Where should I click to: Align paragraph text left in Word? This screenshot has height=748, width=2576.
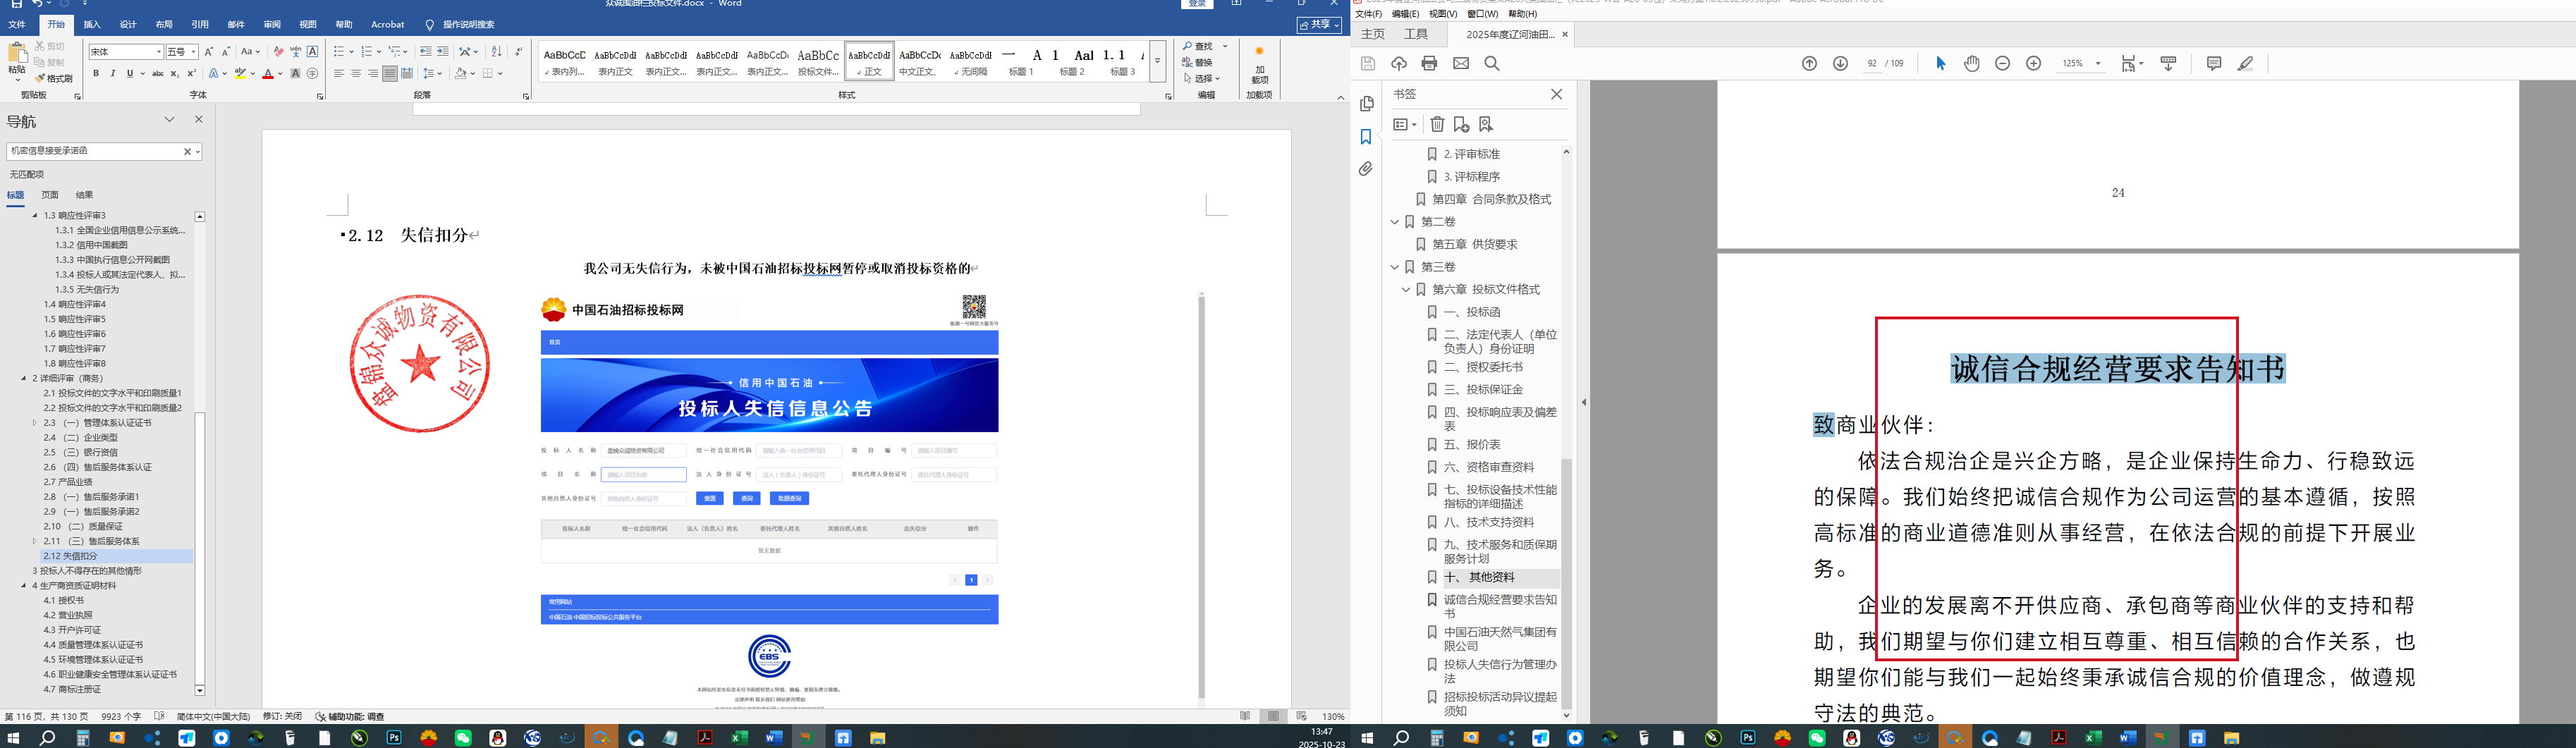[x=339, y=73]
